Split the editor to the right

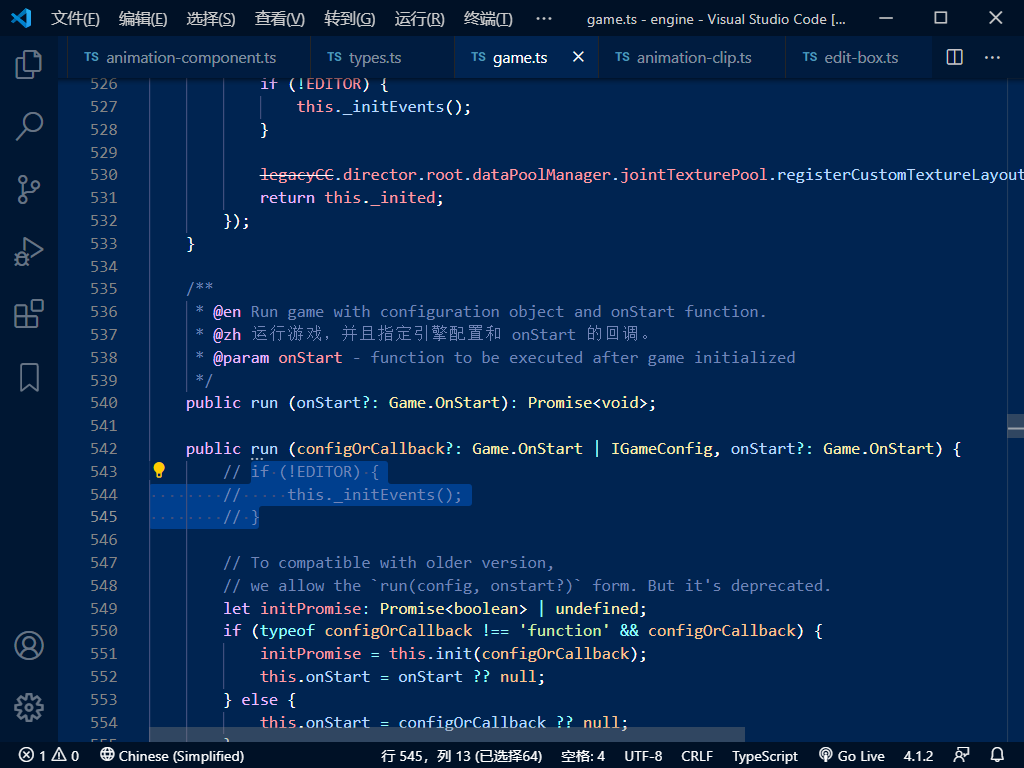coord(954,57)
